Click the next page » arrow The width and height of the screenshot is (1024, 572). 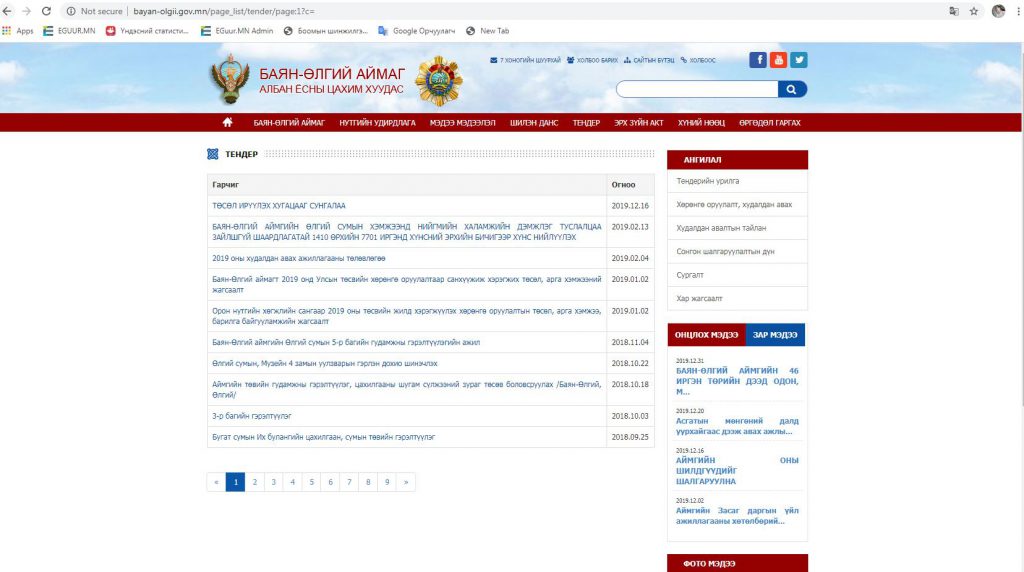(405, 482)
